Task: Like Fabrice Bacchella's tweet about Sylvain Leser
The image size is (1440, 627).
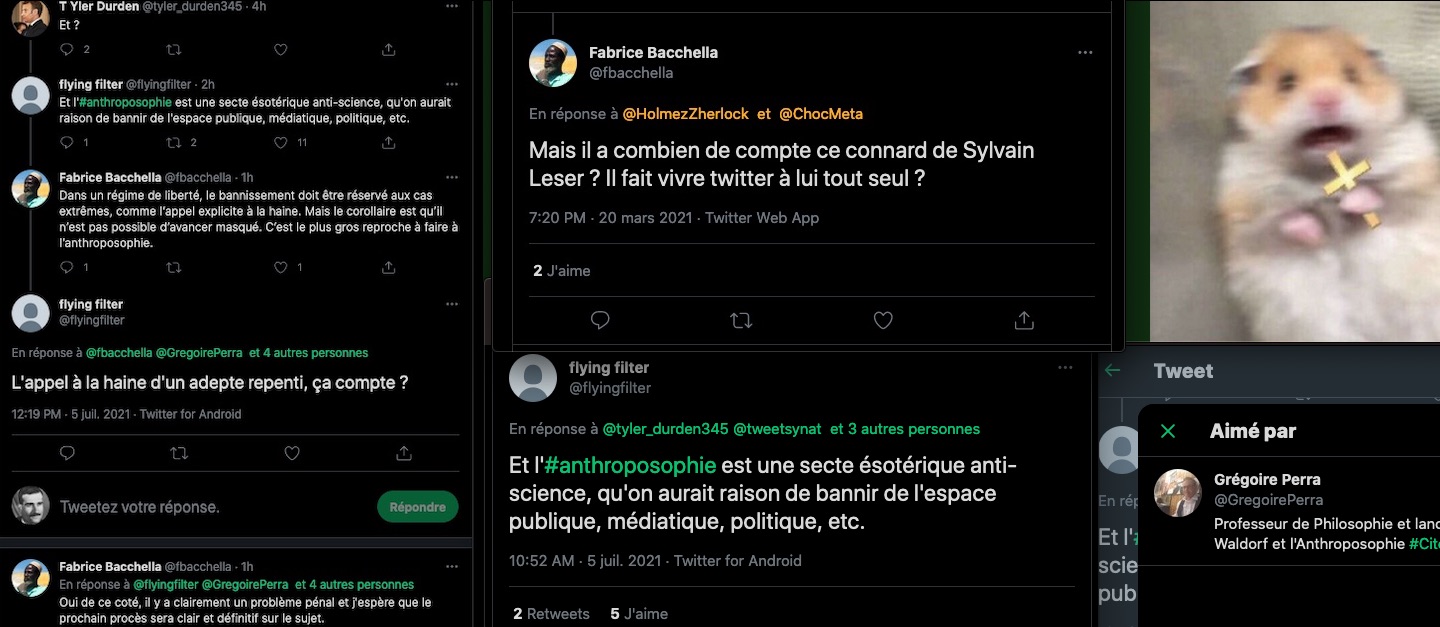Action: click(883, 320)
